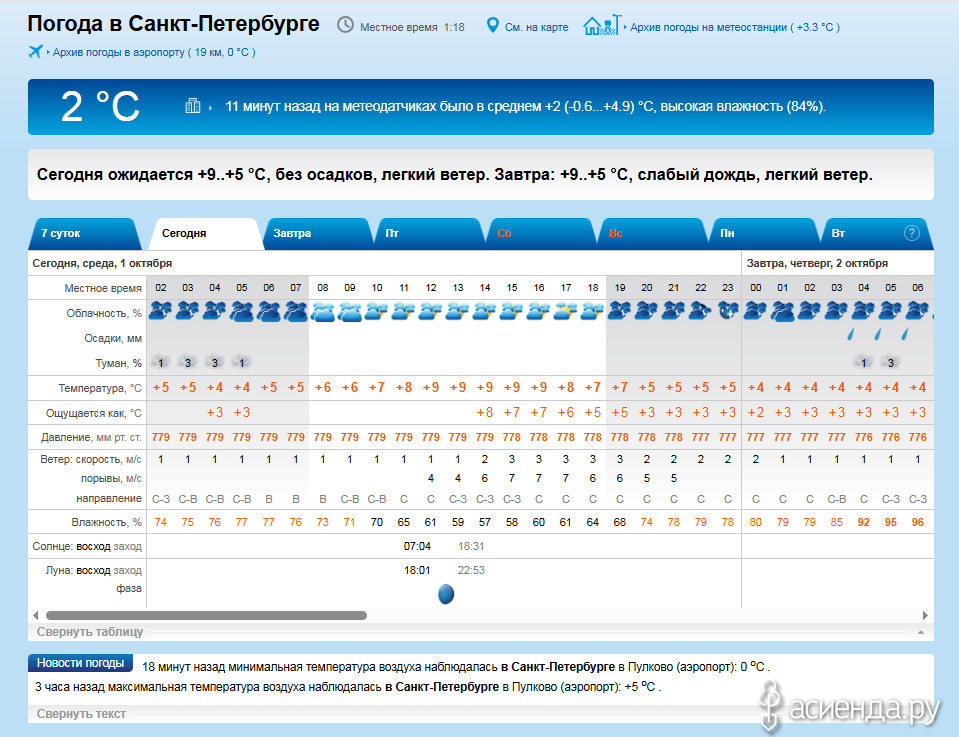Image resolution: width=959 pixels, height=737 pixels.
Task: Click the airplane icon for airport archive
Action: click(x=37, y=51)
